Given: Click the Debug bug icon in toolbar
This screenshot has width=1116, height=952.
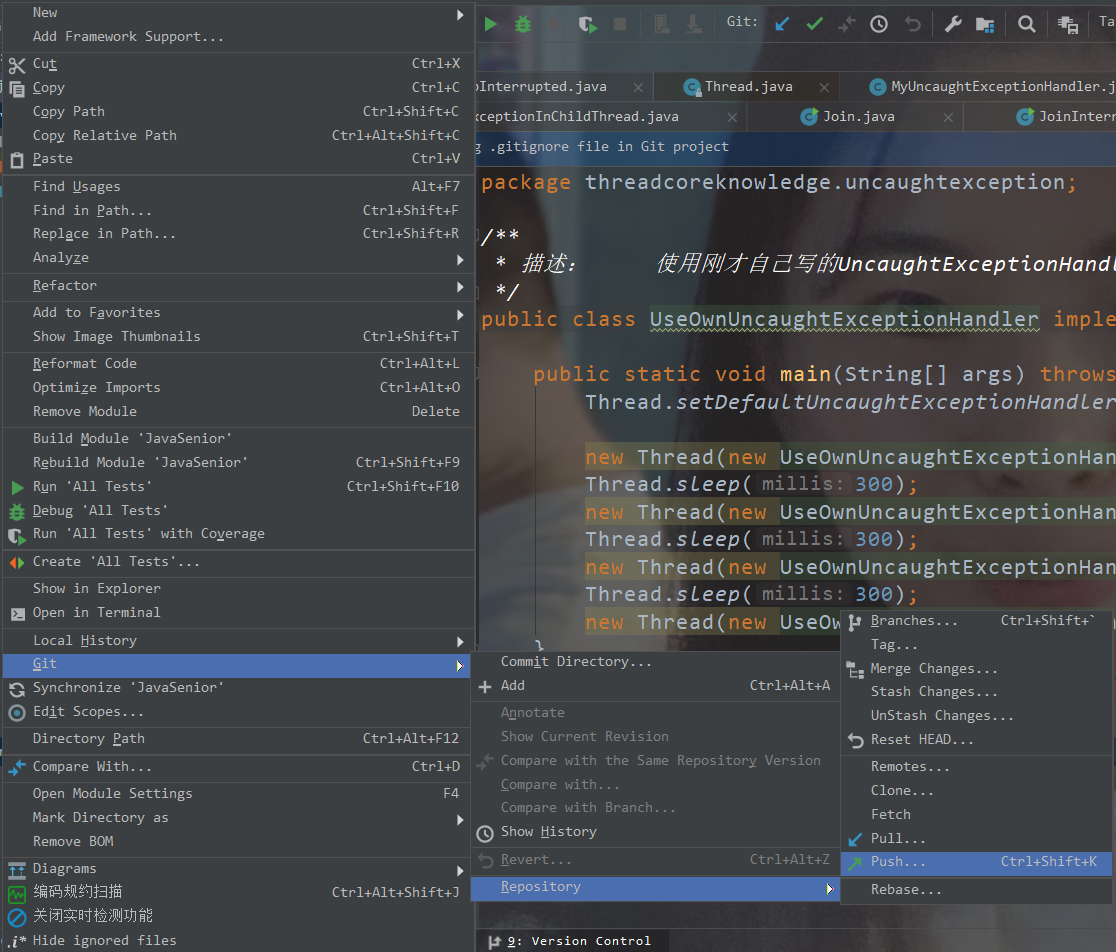Looking at the screenshot, I should (x=522, y=24).
